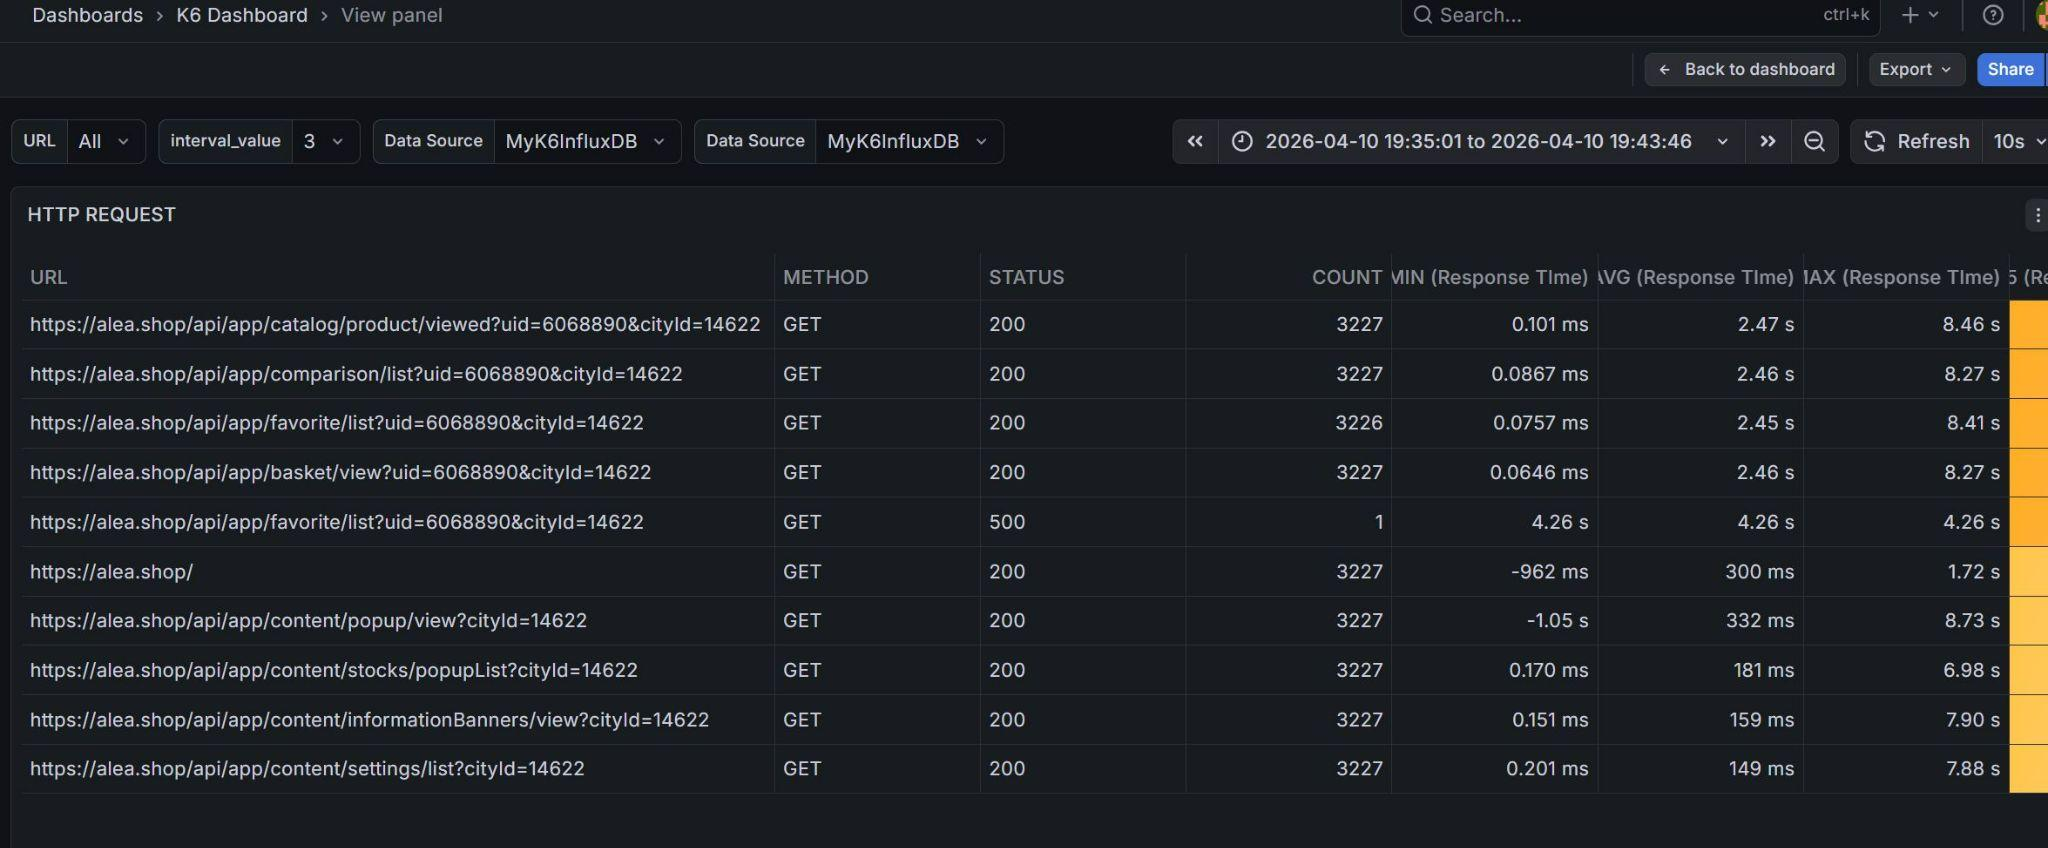
Task: Click the K6 Dashboard breadcrumb
Action: 242,15
